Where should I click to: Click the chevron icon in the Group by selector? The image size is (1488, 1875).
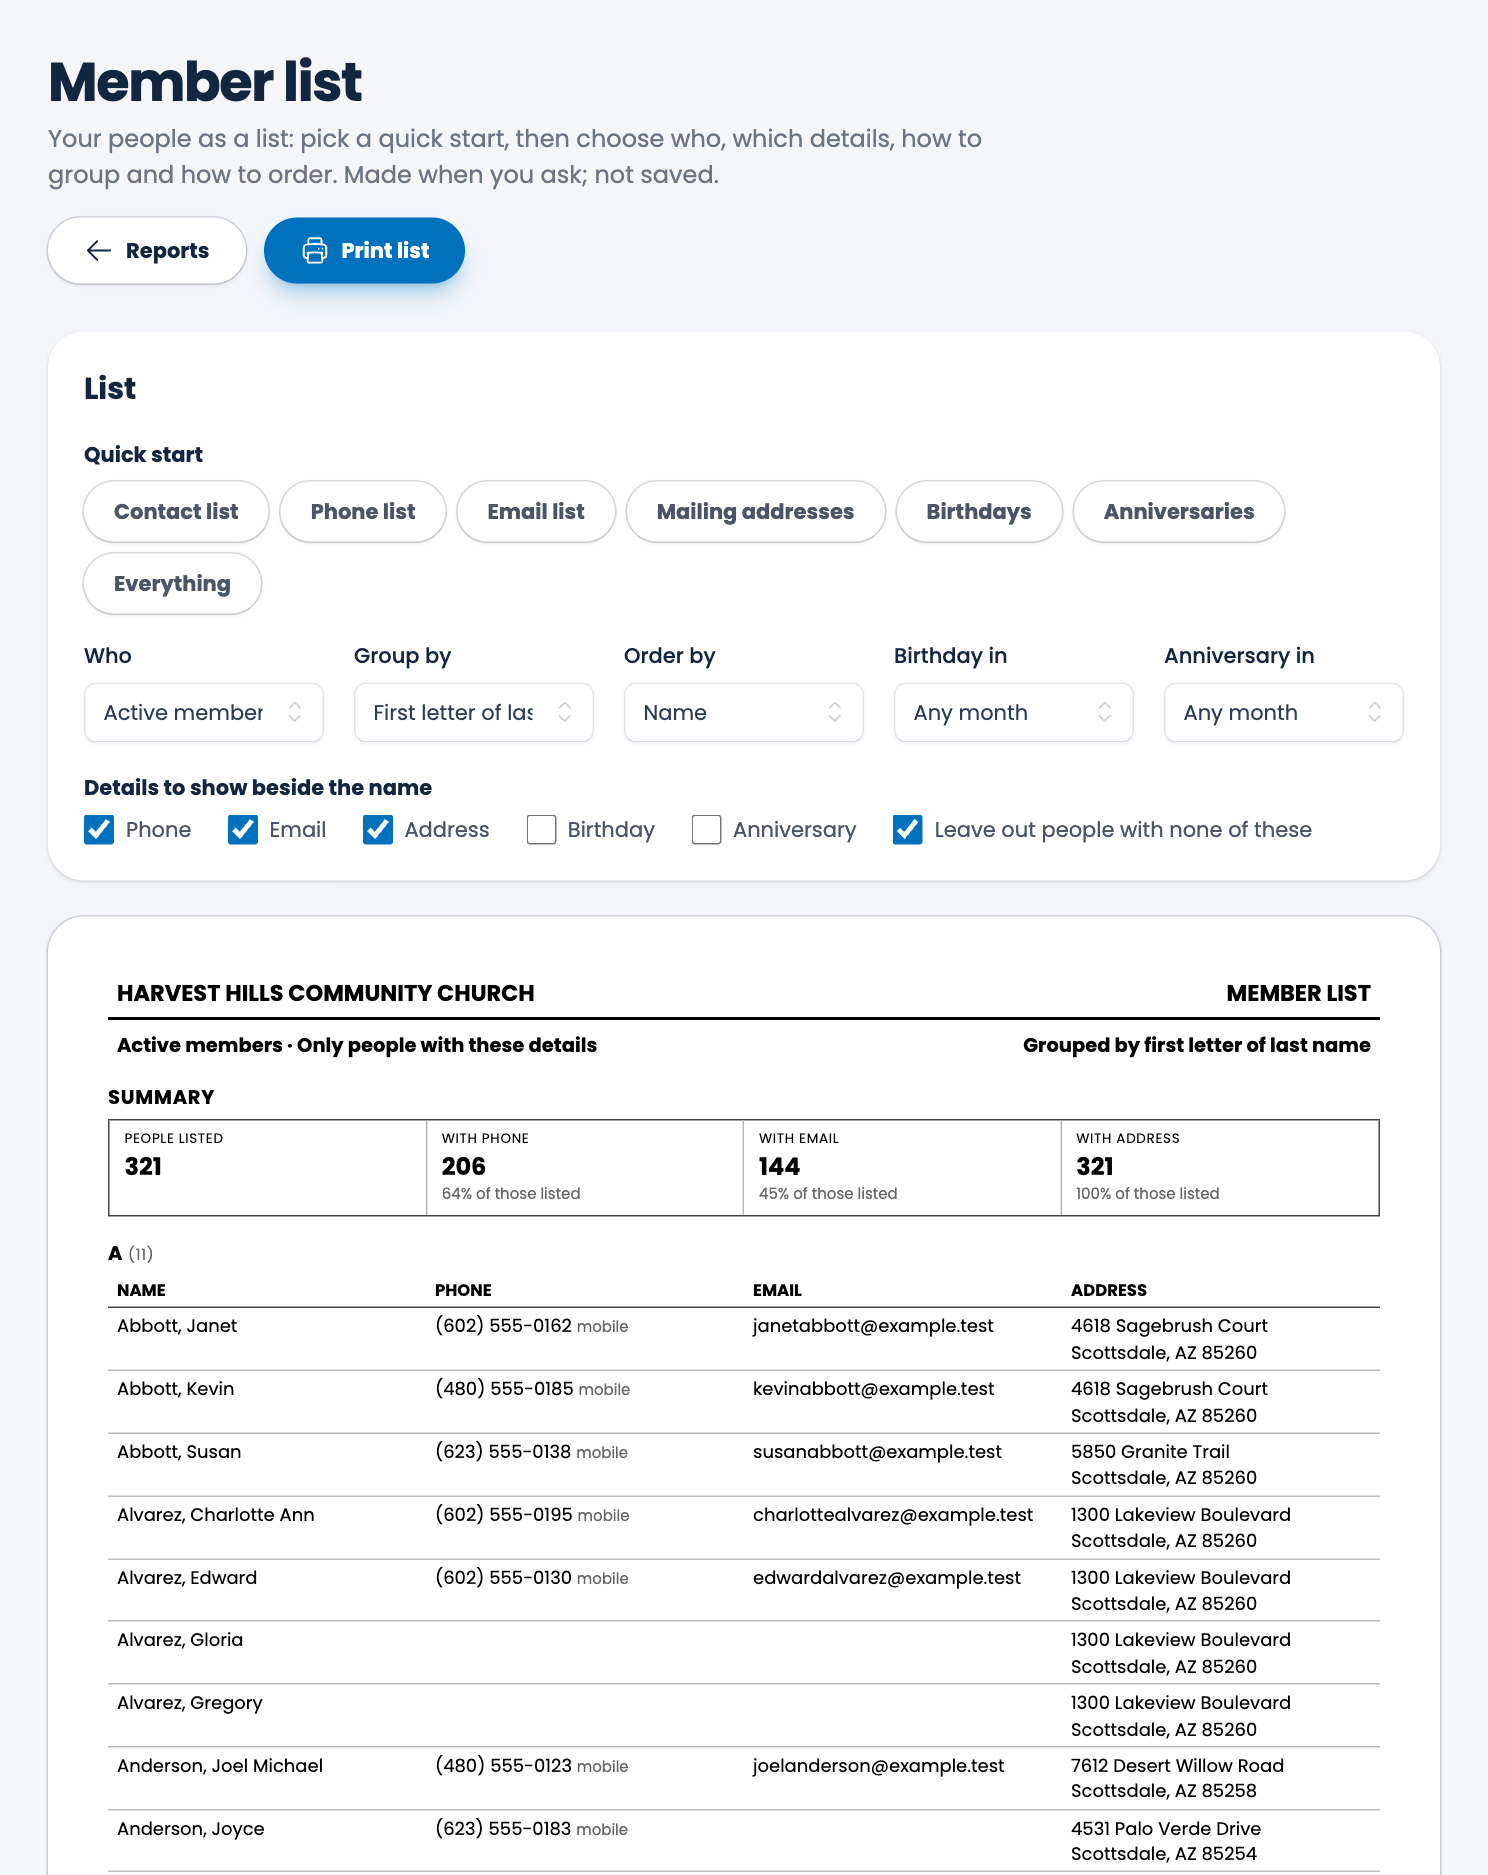[x=565, y=712]
